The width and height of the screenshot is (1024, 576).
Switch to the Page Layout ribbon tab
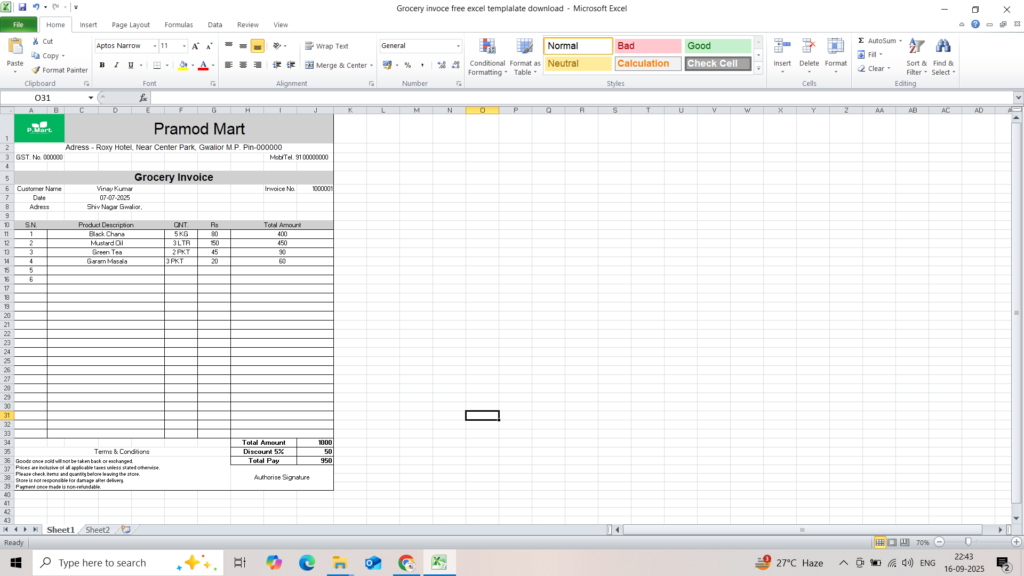[130, 24]
